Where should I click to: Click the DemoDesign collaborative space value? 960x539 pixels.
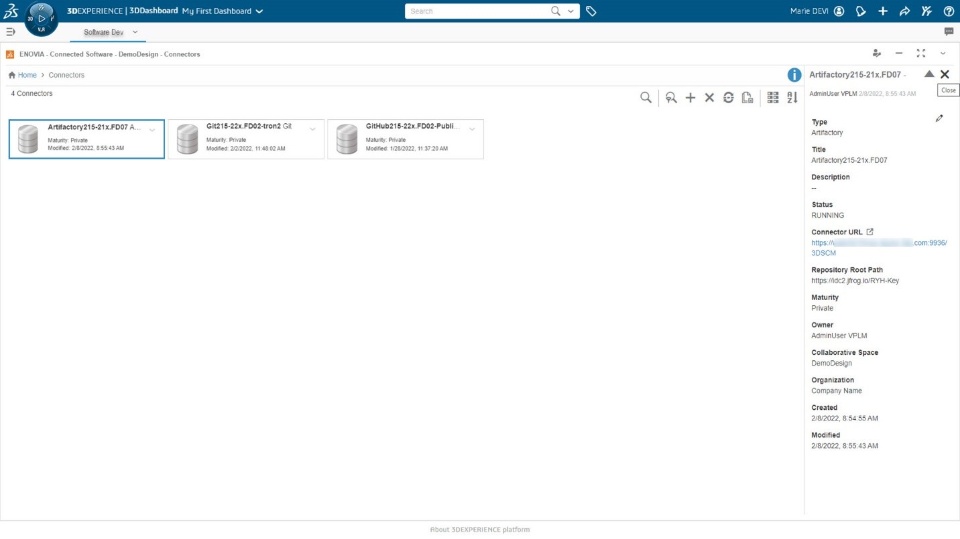click(x=831, y=363)
